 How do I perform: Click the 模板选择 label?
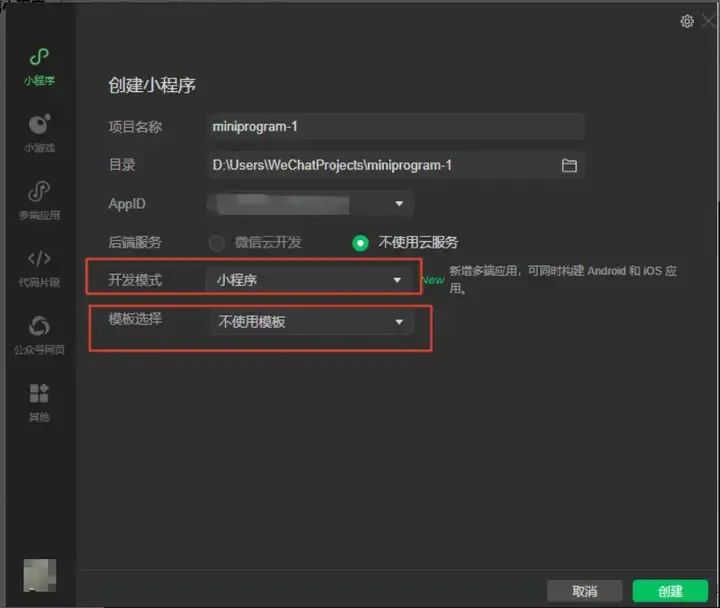click(135, 319)
